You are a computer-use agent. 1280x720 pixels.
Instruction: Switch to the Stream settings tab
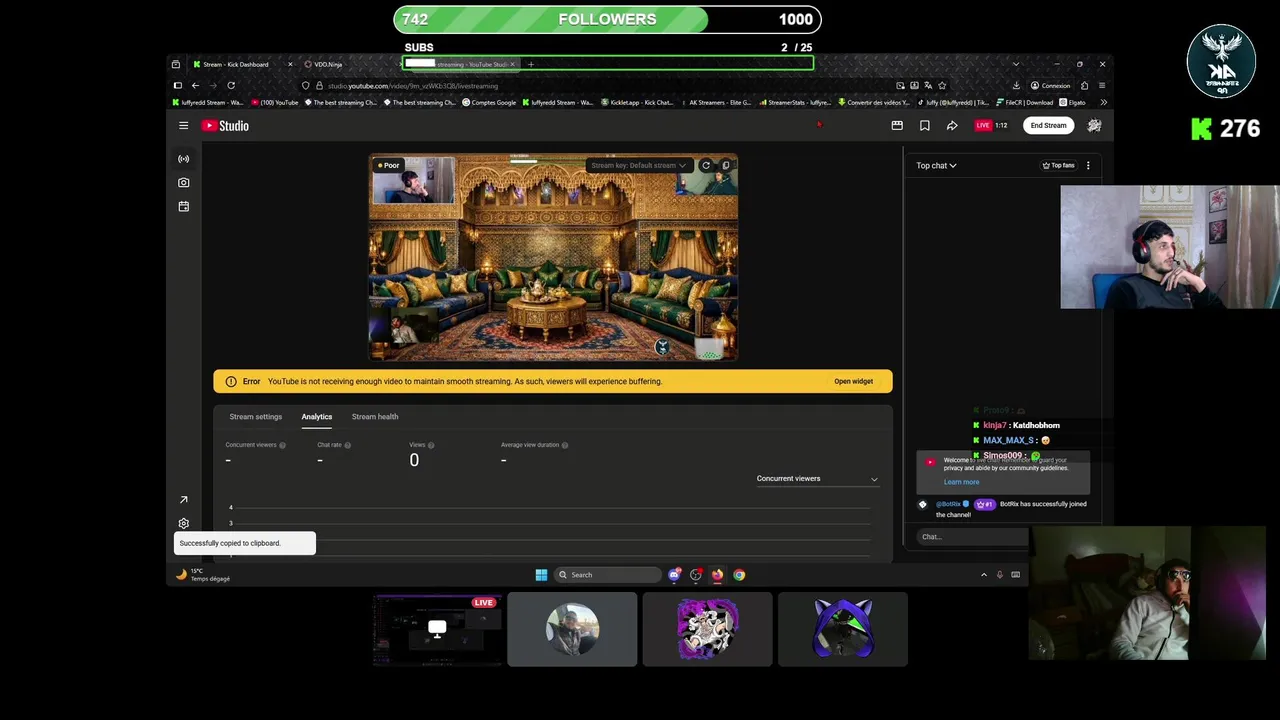point(255,417)
